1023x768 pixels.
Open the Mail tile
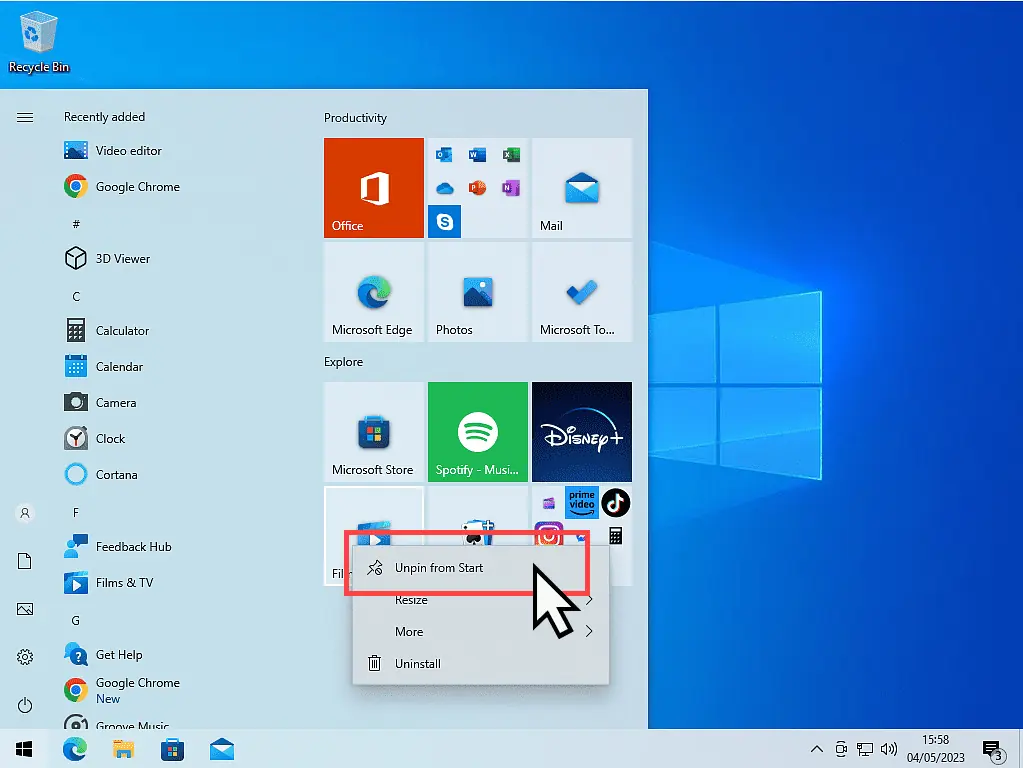click(x=582, y=190)
